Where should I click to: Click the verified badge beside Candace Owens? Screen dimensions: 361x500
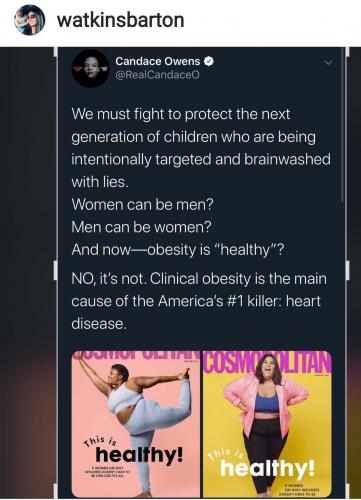click(x=209, y=61)
